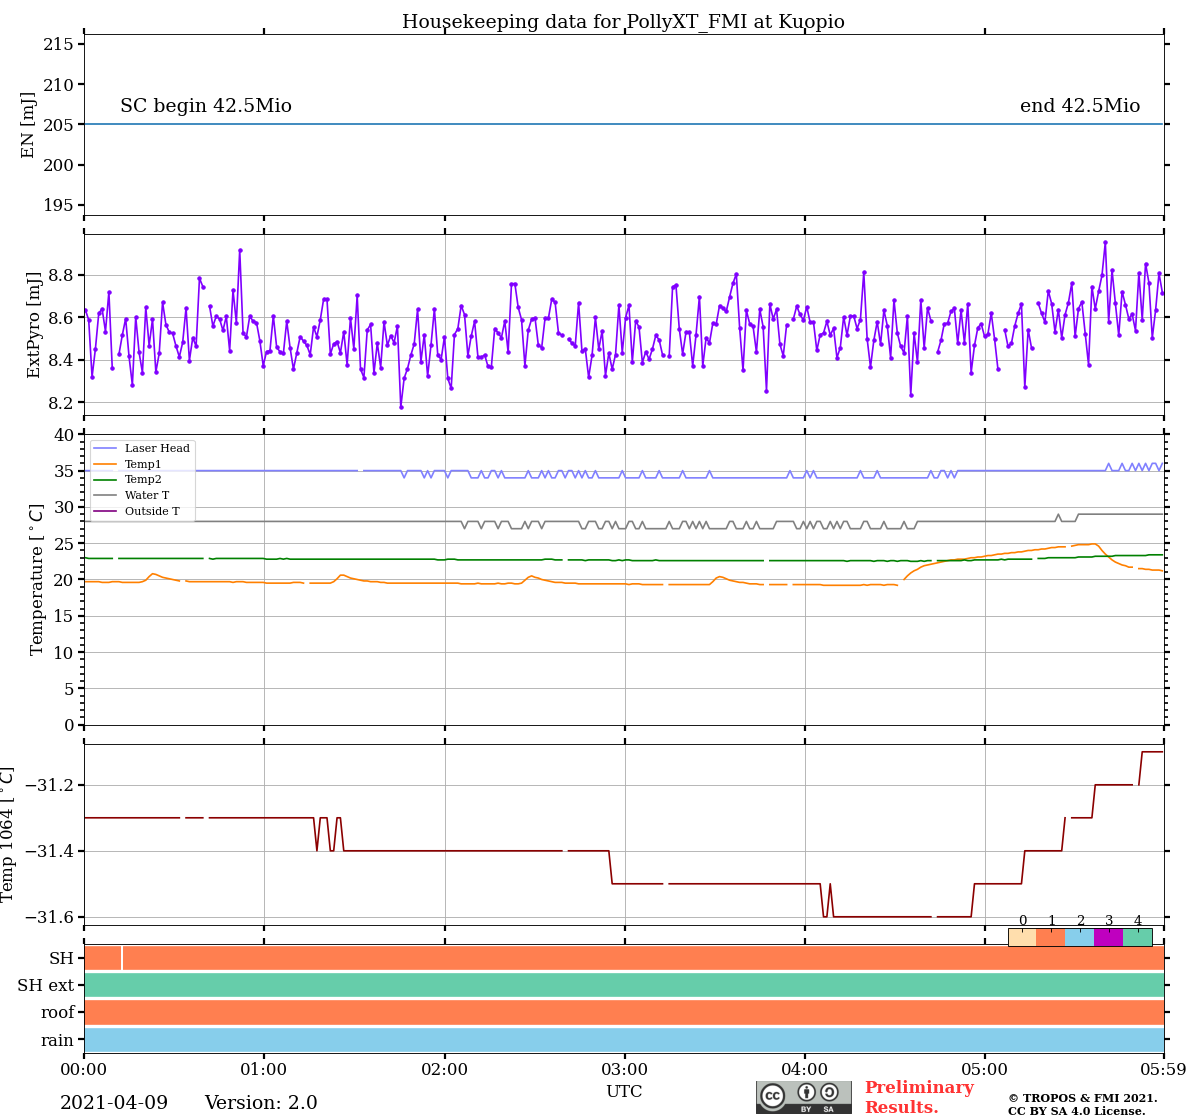Viewport: 1200px width, 1120px height.
Task: Click the UTC axis label
Action: (624, 1091)
